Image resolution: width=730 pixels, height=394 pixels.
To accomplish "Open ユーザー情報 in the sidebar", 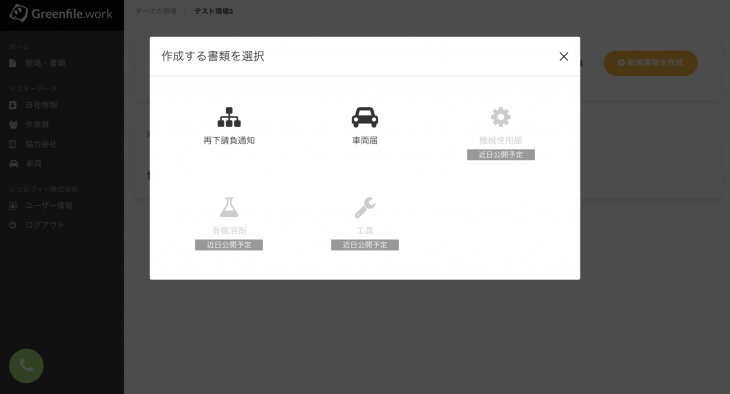I will coord(49,205).
